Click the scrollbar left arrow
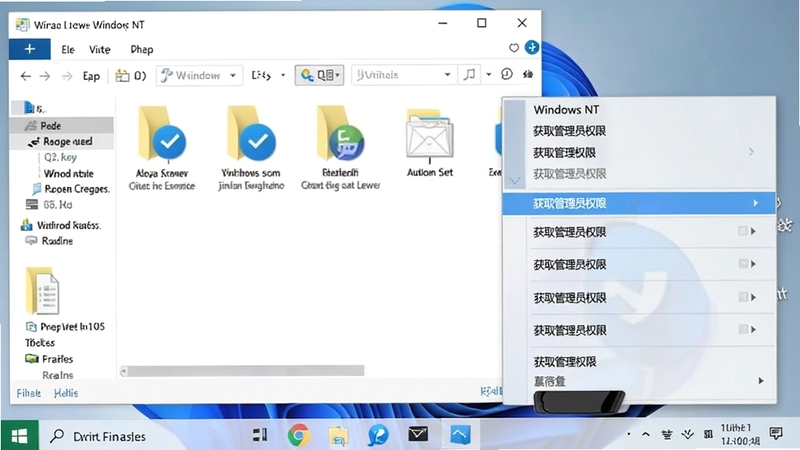This screenshot has height=450, width=800. (123, 371)
